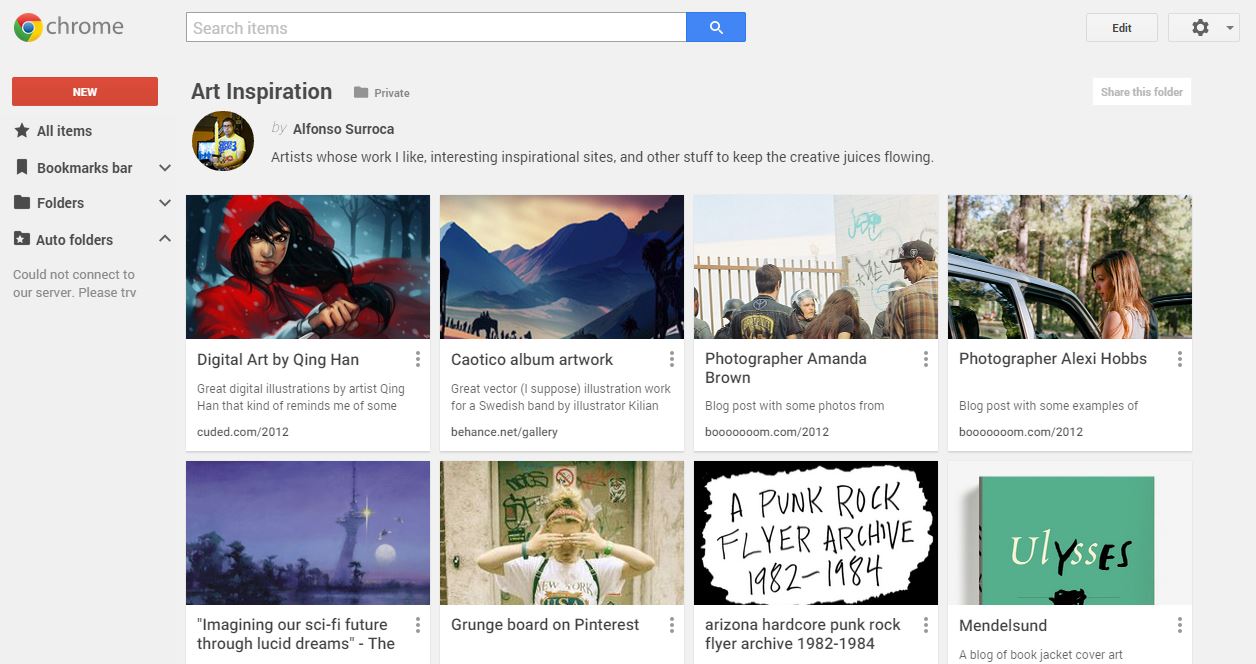Expand the Bookmarks bar section
Screen dimensions: 1256x664
tap(165, 167)
